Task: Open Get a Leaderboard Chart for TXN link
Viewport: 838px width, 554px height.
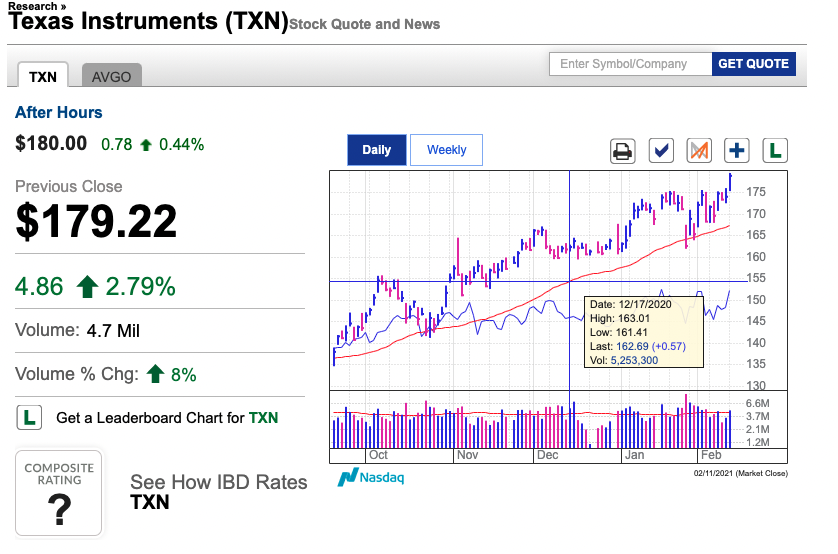Action: [x=167, y=418]
